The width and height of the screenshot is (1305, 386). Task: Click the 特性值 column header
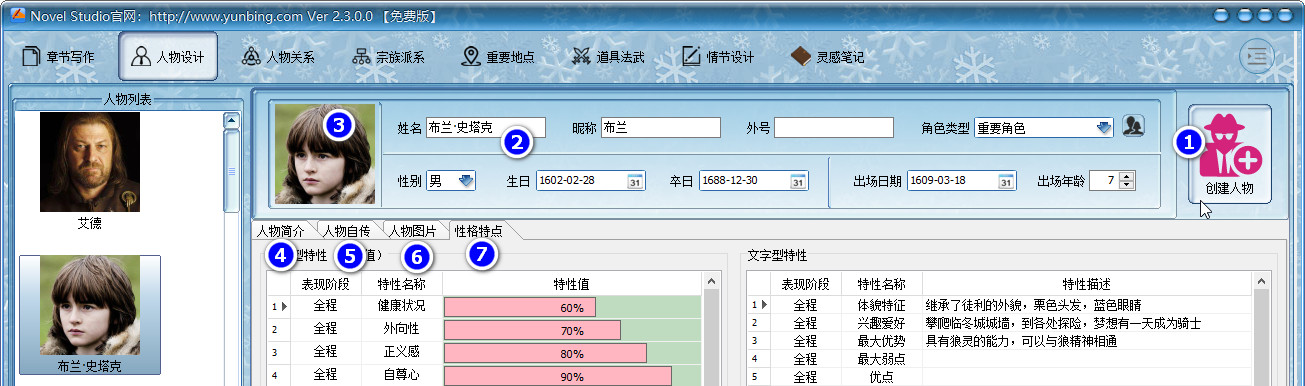[x=572, y=284]
